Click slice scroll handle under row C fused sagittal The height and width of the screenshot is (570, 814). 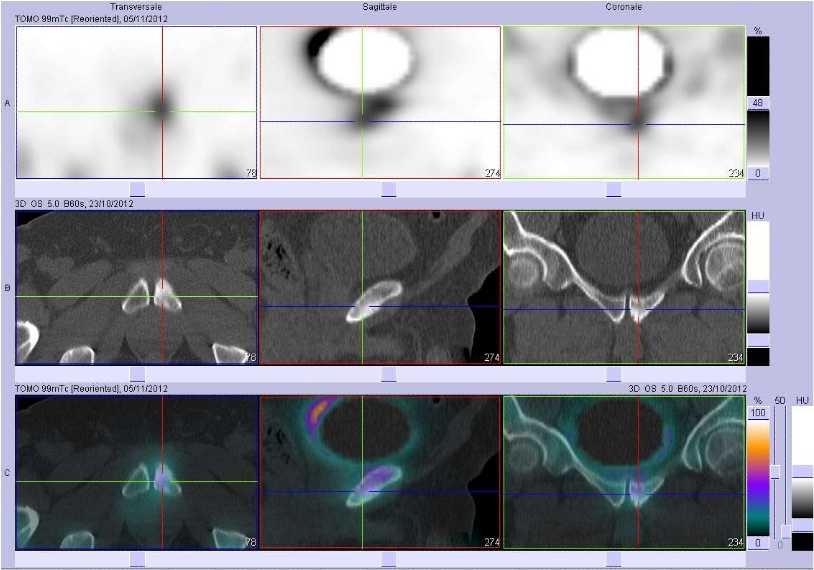pos(388,560)
